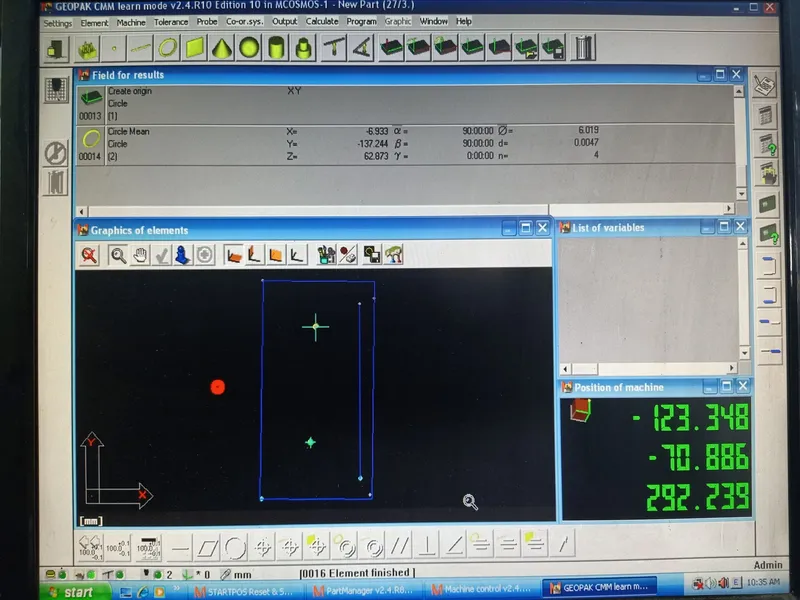800x600 pixels.
Task: Activate the pan hand tool
Action: (x=140, y=255)
